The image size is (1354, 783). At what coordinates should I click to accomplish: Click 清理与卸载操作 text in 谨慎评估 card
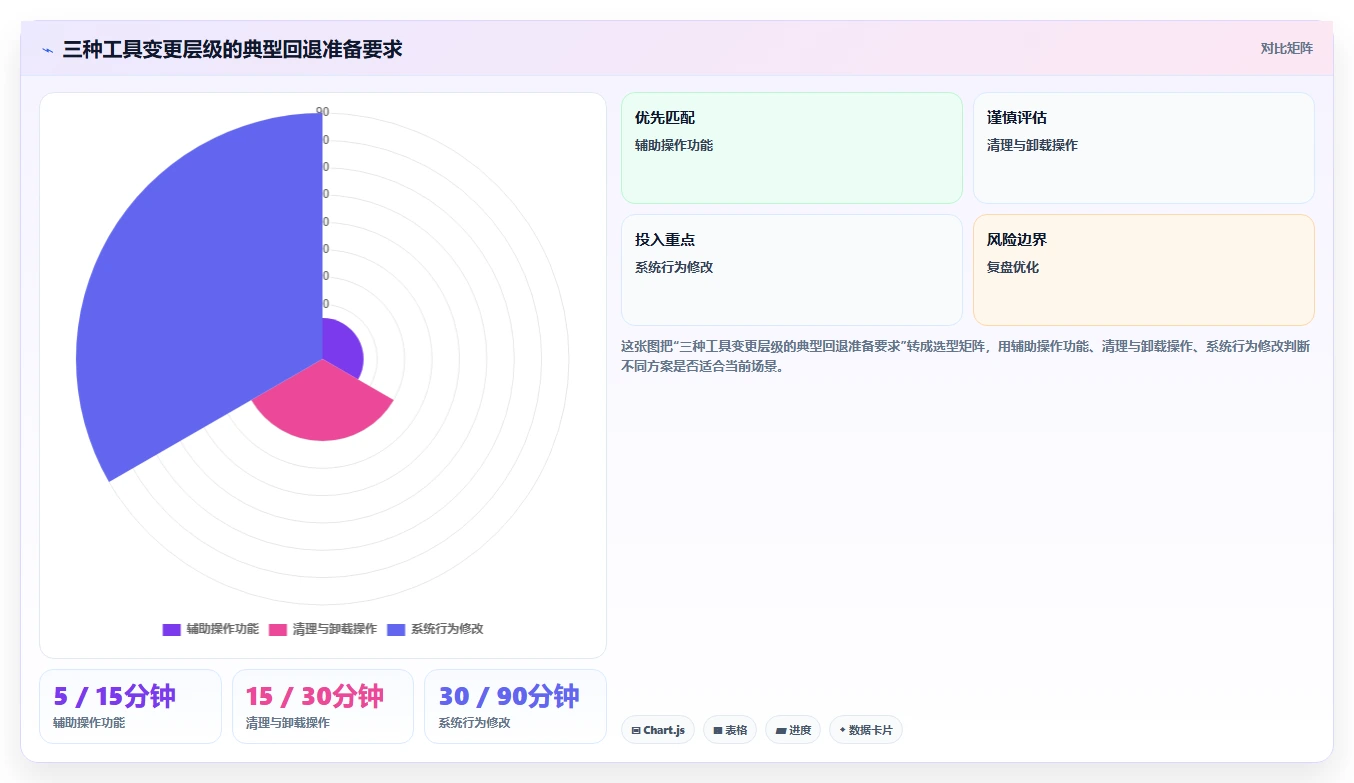(1032, 145)
